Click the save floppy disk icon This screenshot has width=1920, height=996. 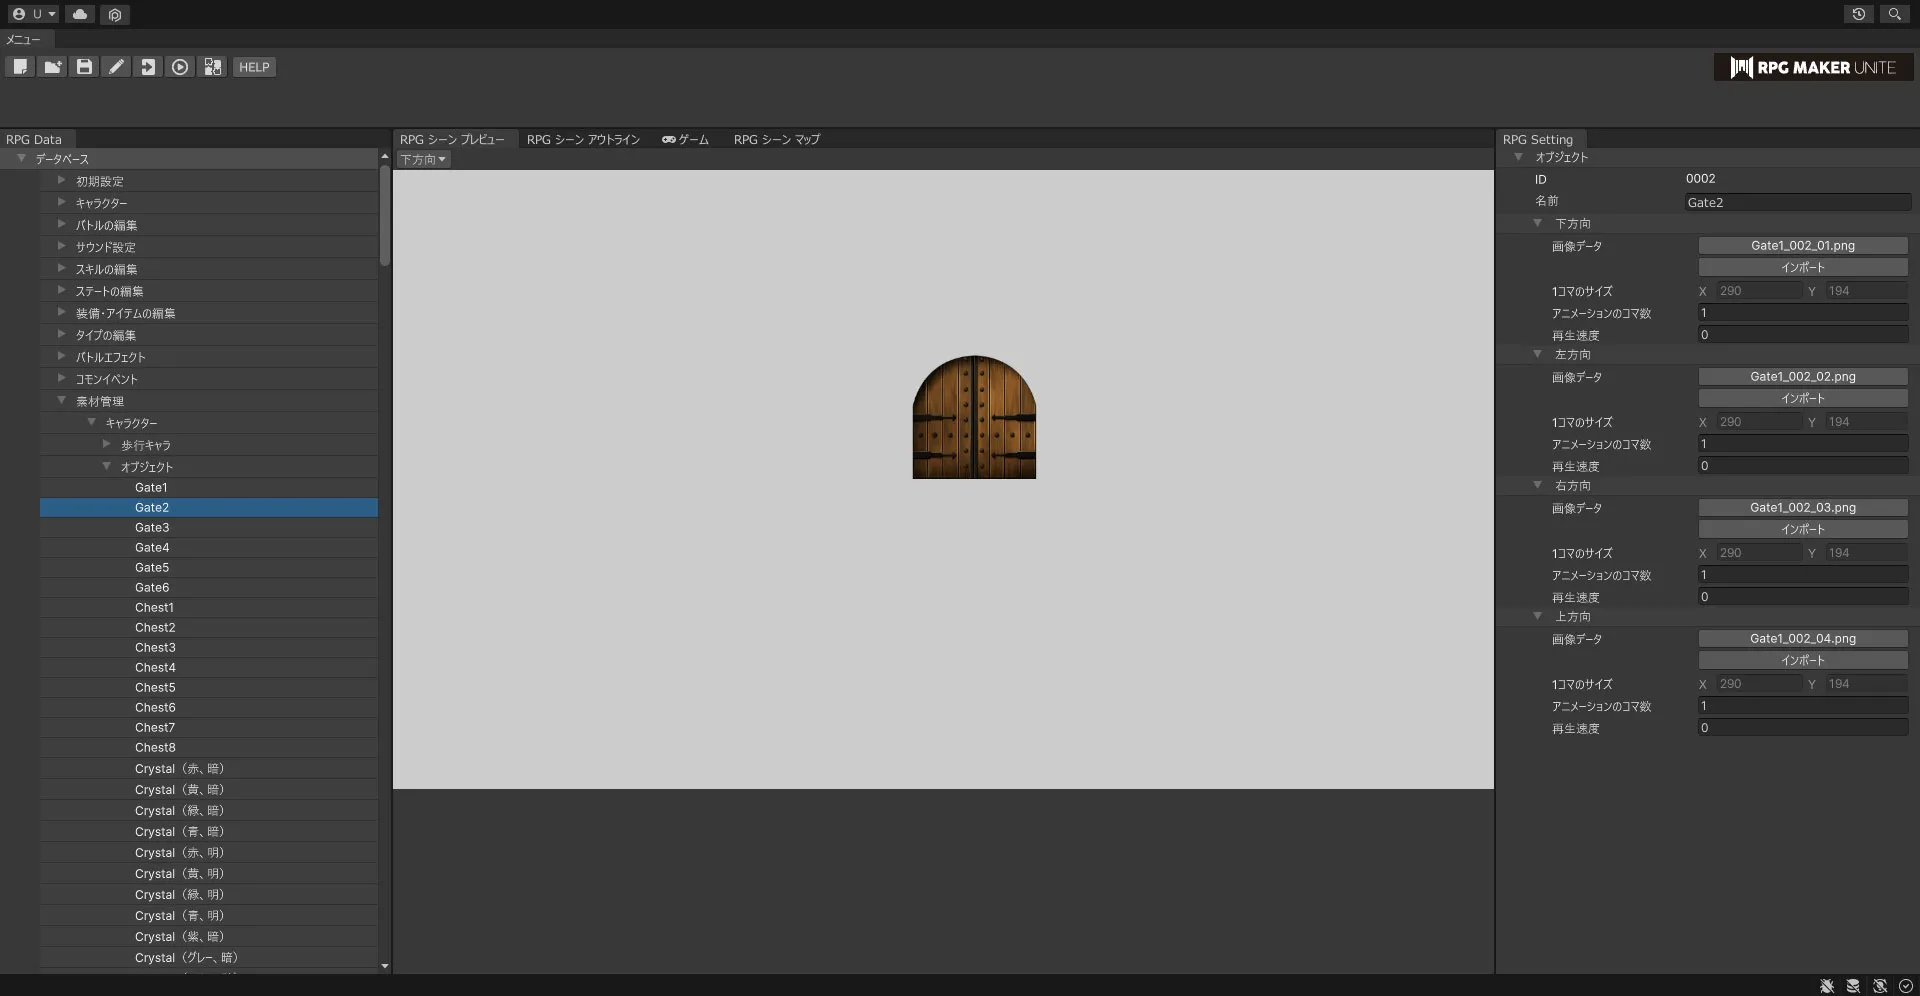[x=84, y=67]
